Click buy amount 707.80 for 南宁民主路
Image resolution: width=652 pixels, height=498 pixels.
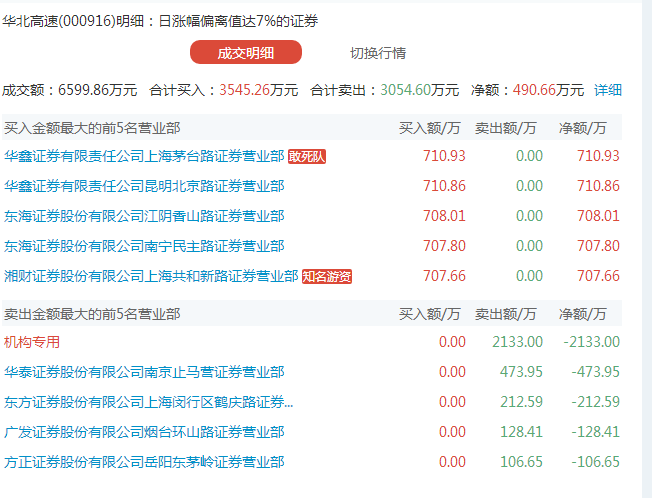(x=444, y=246)
